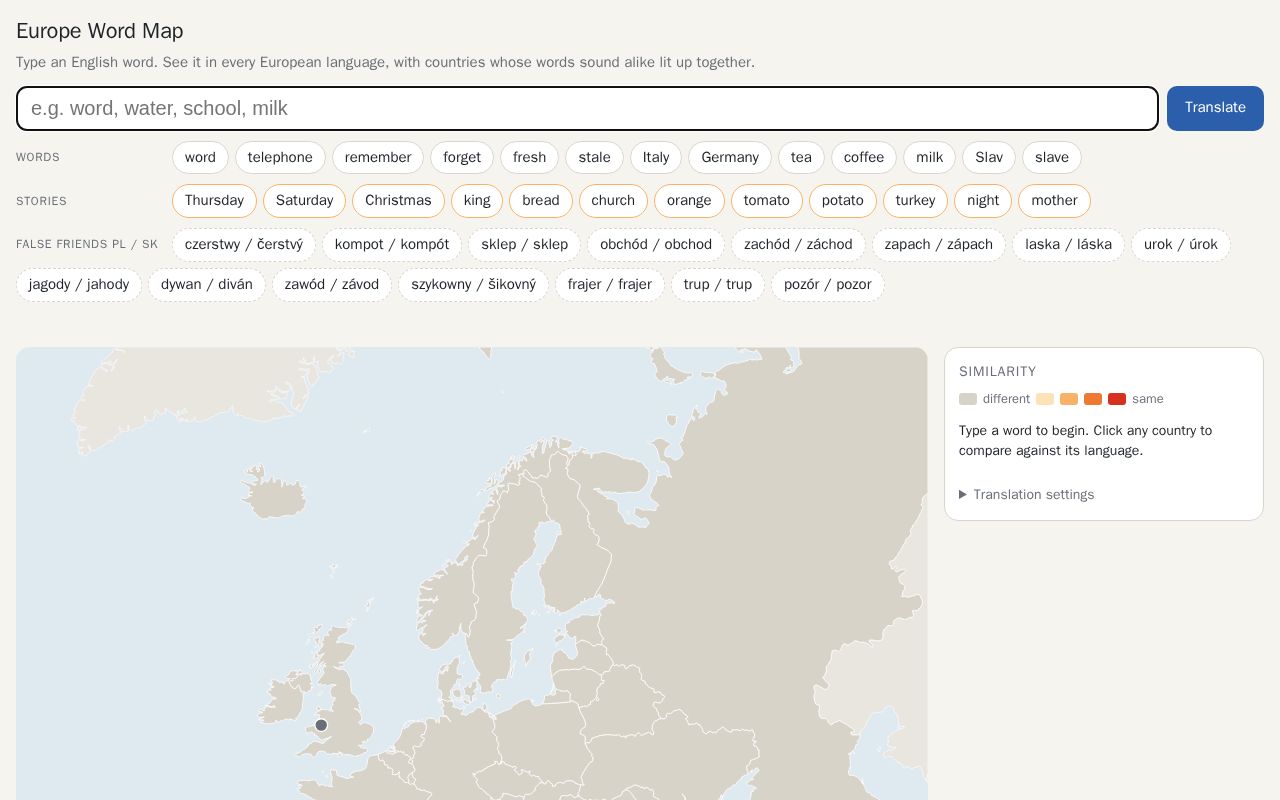Click the 'king' story chip
This screenshot has height=800, width=1280.
point(477,201)
